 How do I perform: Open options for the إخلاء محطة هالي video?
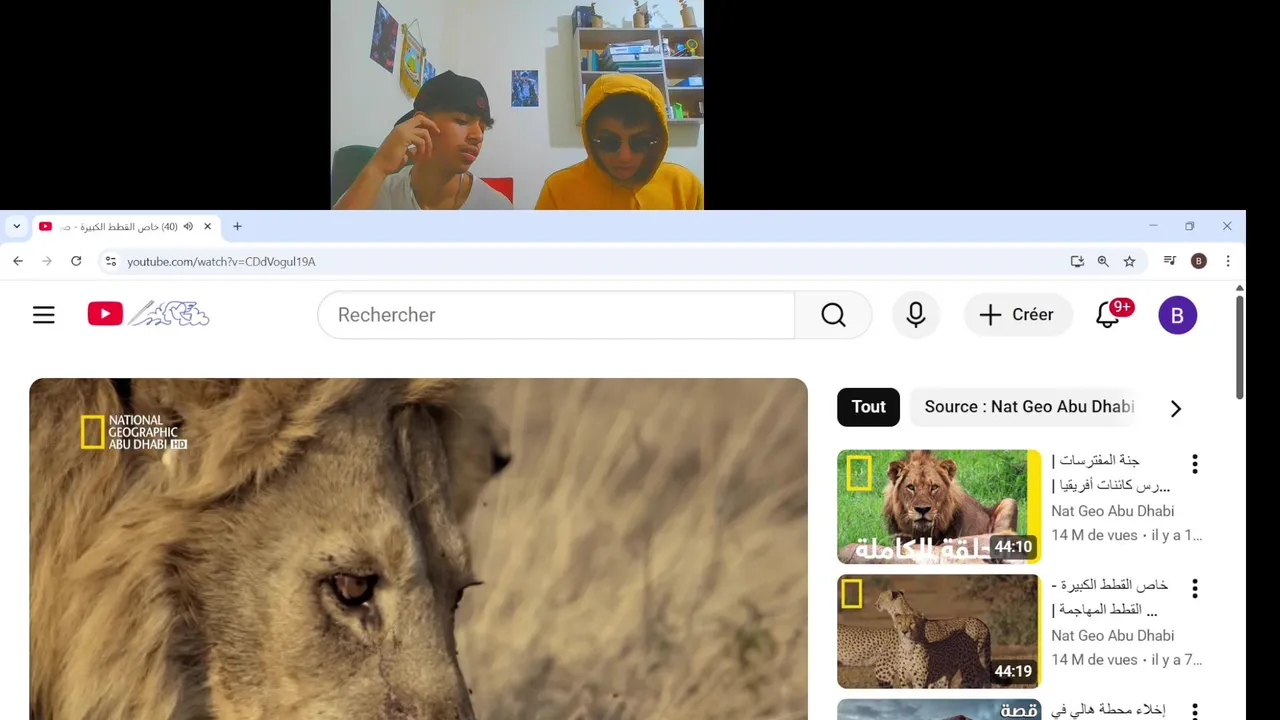tap(1194, 711)
